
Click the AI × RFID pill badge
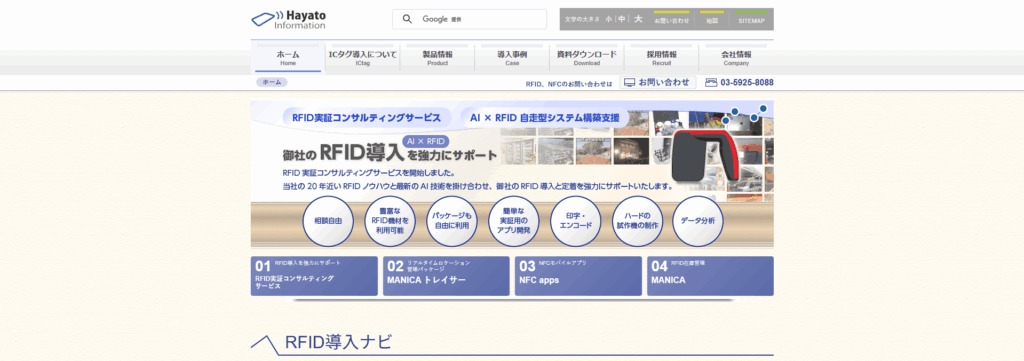pos(426,141)
